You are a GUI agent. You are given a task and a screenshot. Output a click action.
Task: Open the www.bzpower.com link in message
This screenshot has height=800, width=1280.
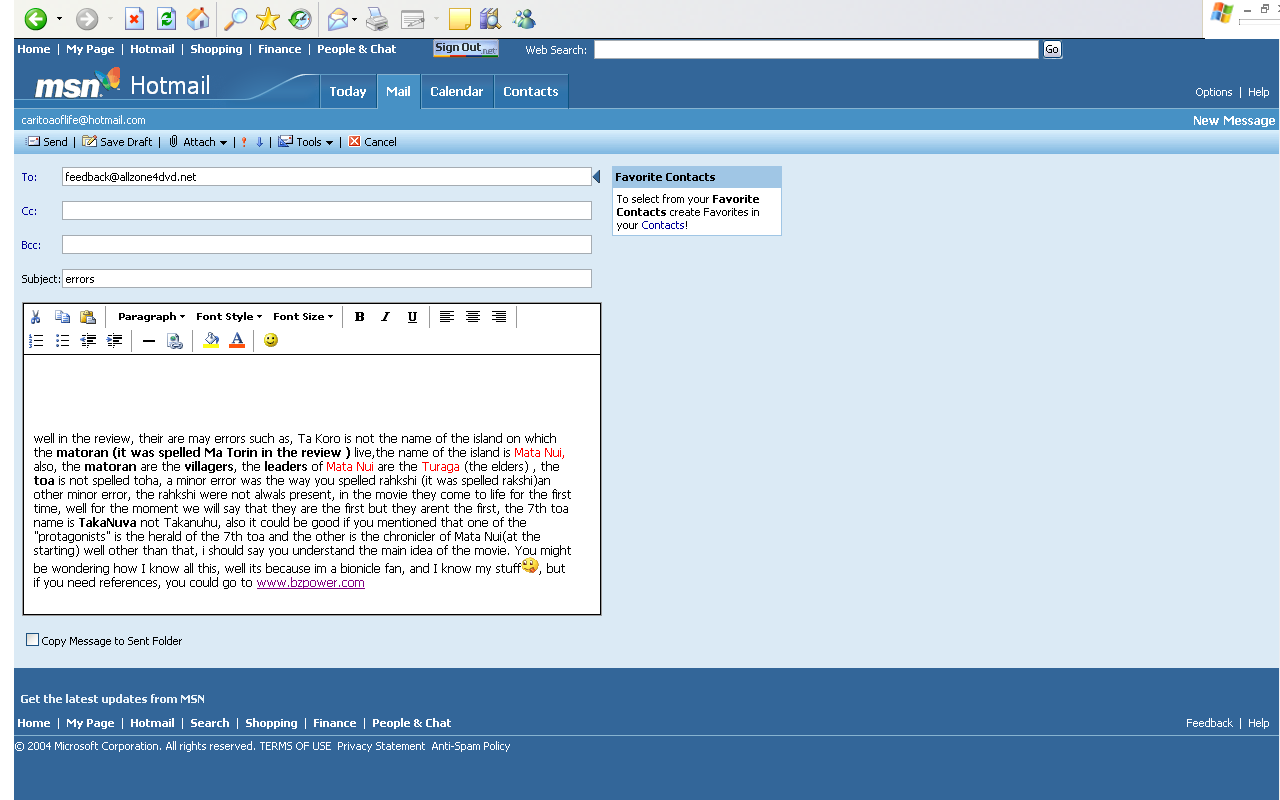point(311,583)
